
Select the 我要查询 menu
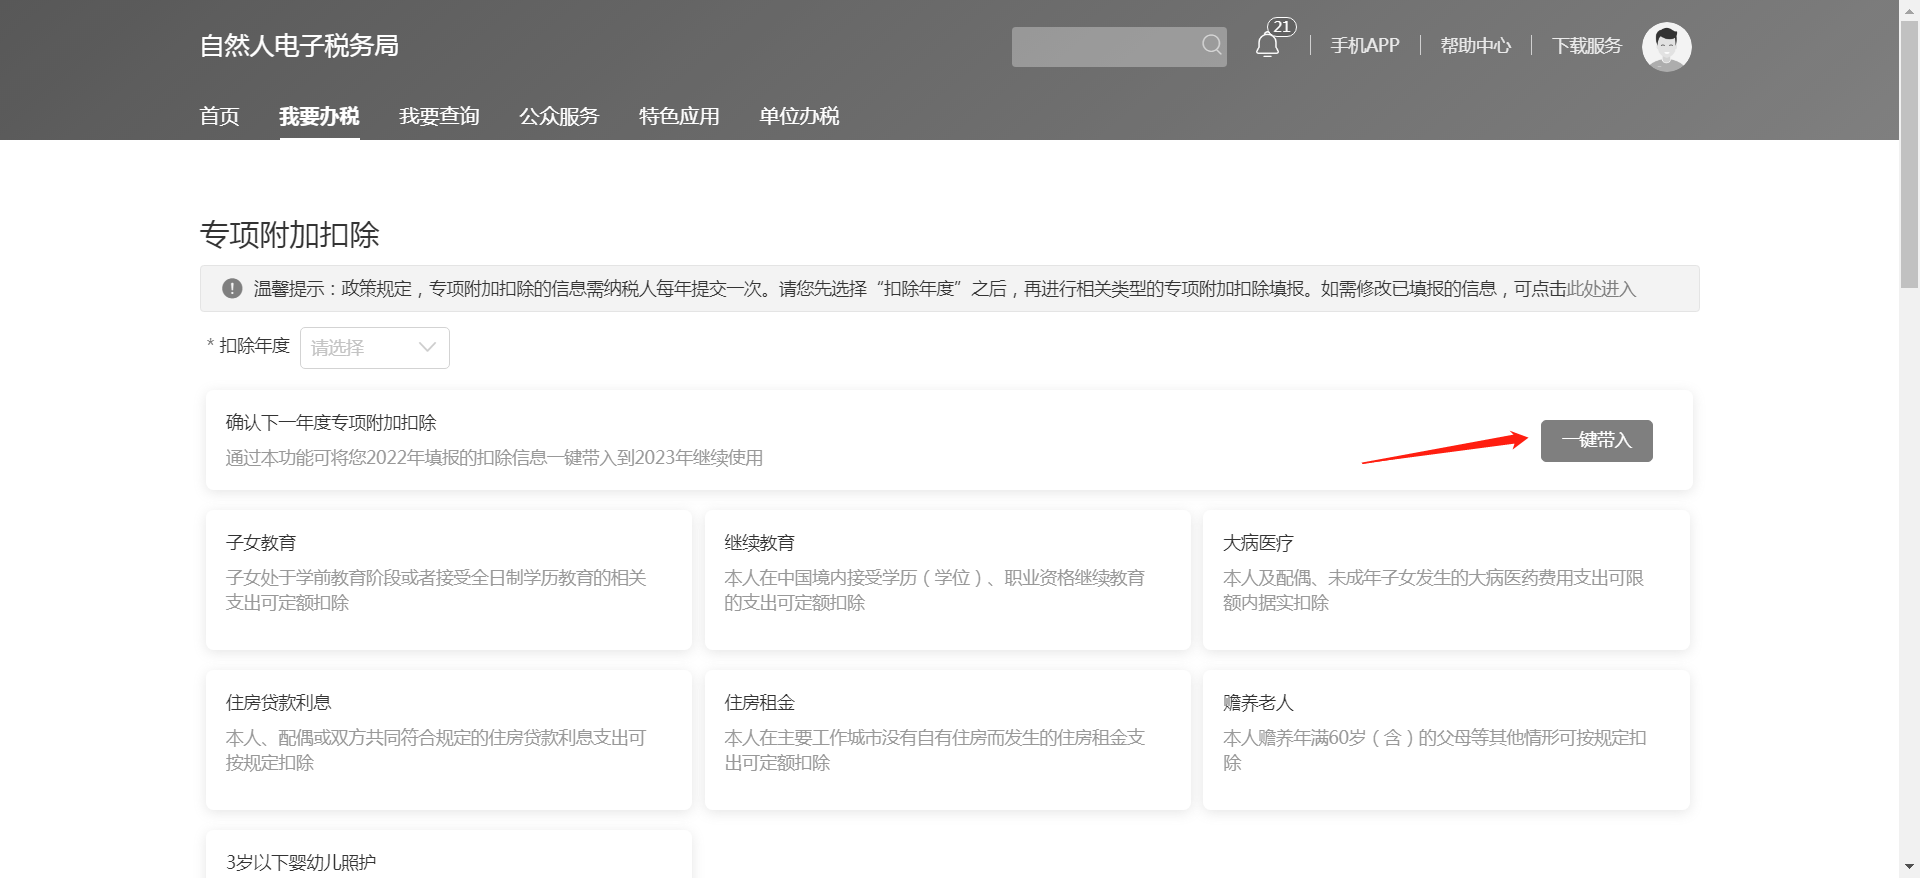point(439,116)
